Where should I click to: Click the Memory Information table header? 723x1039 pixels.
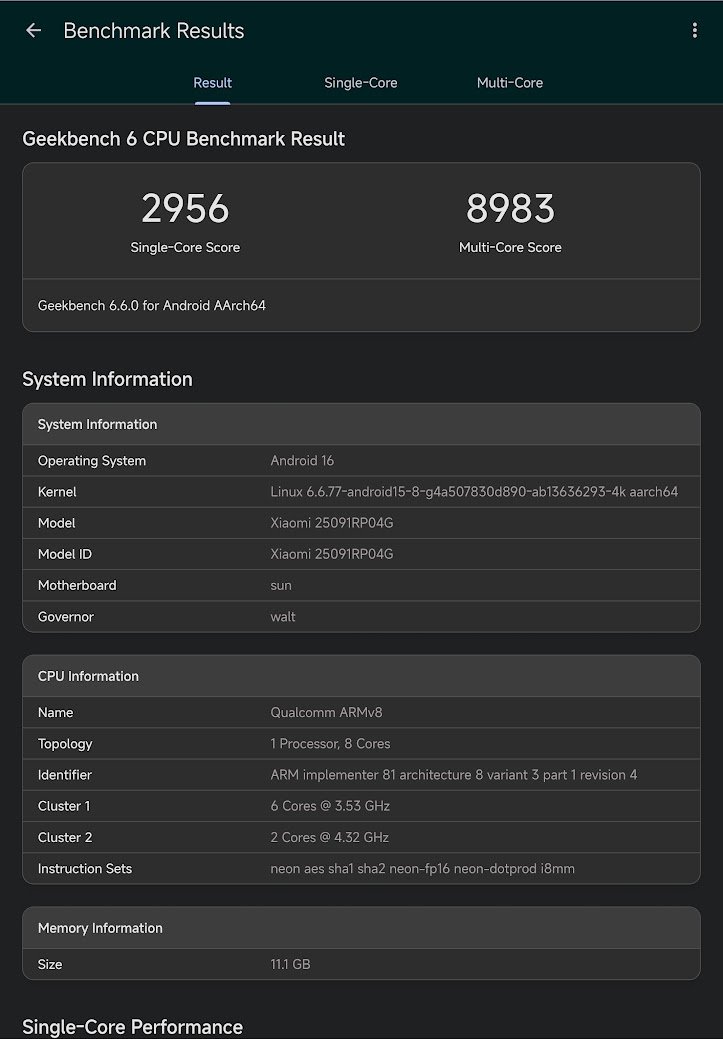(361, 928)
